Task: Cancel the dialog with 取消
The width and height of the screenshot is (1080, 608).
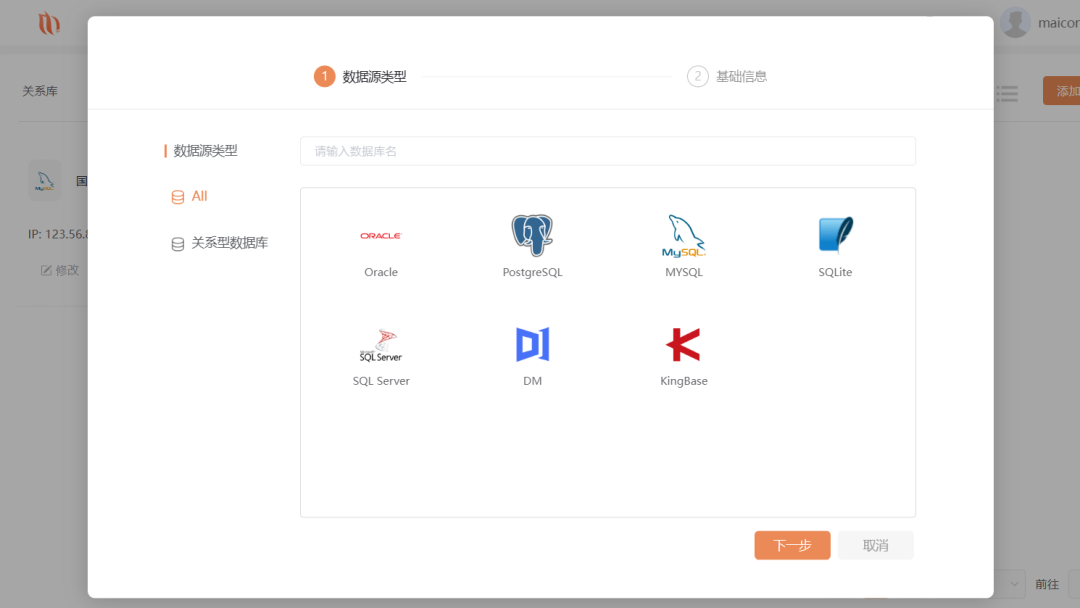Action: coord(875,545)
